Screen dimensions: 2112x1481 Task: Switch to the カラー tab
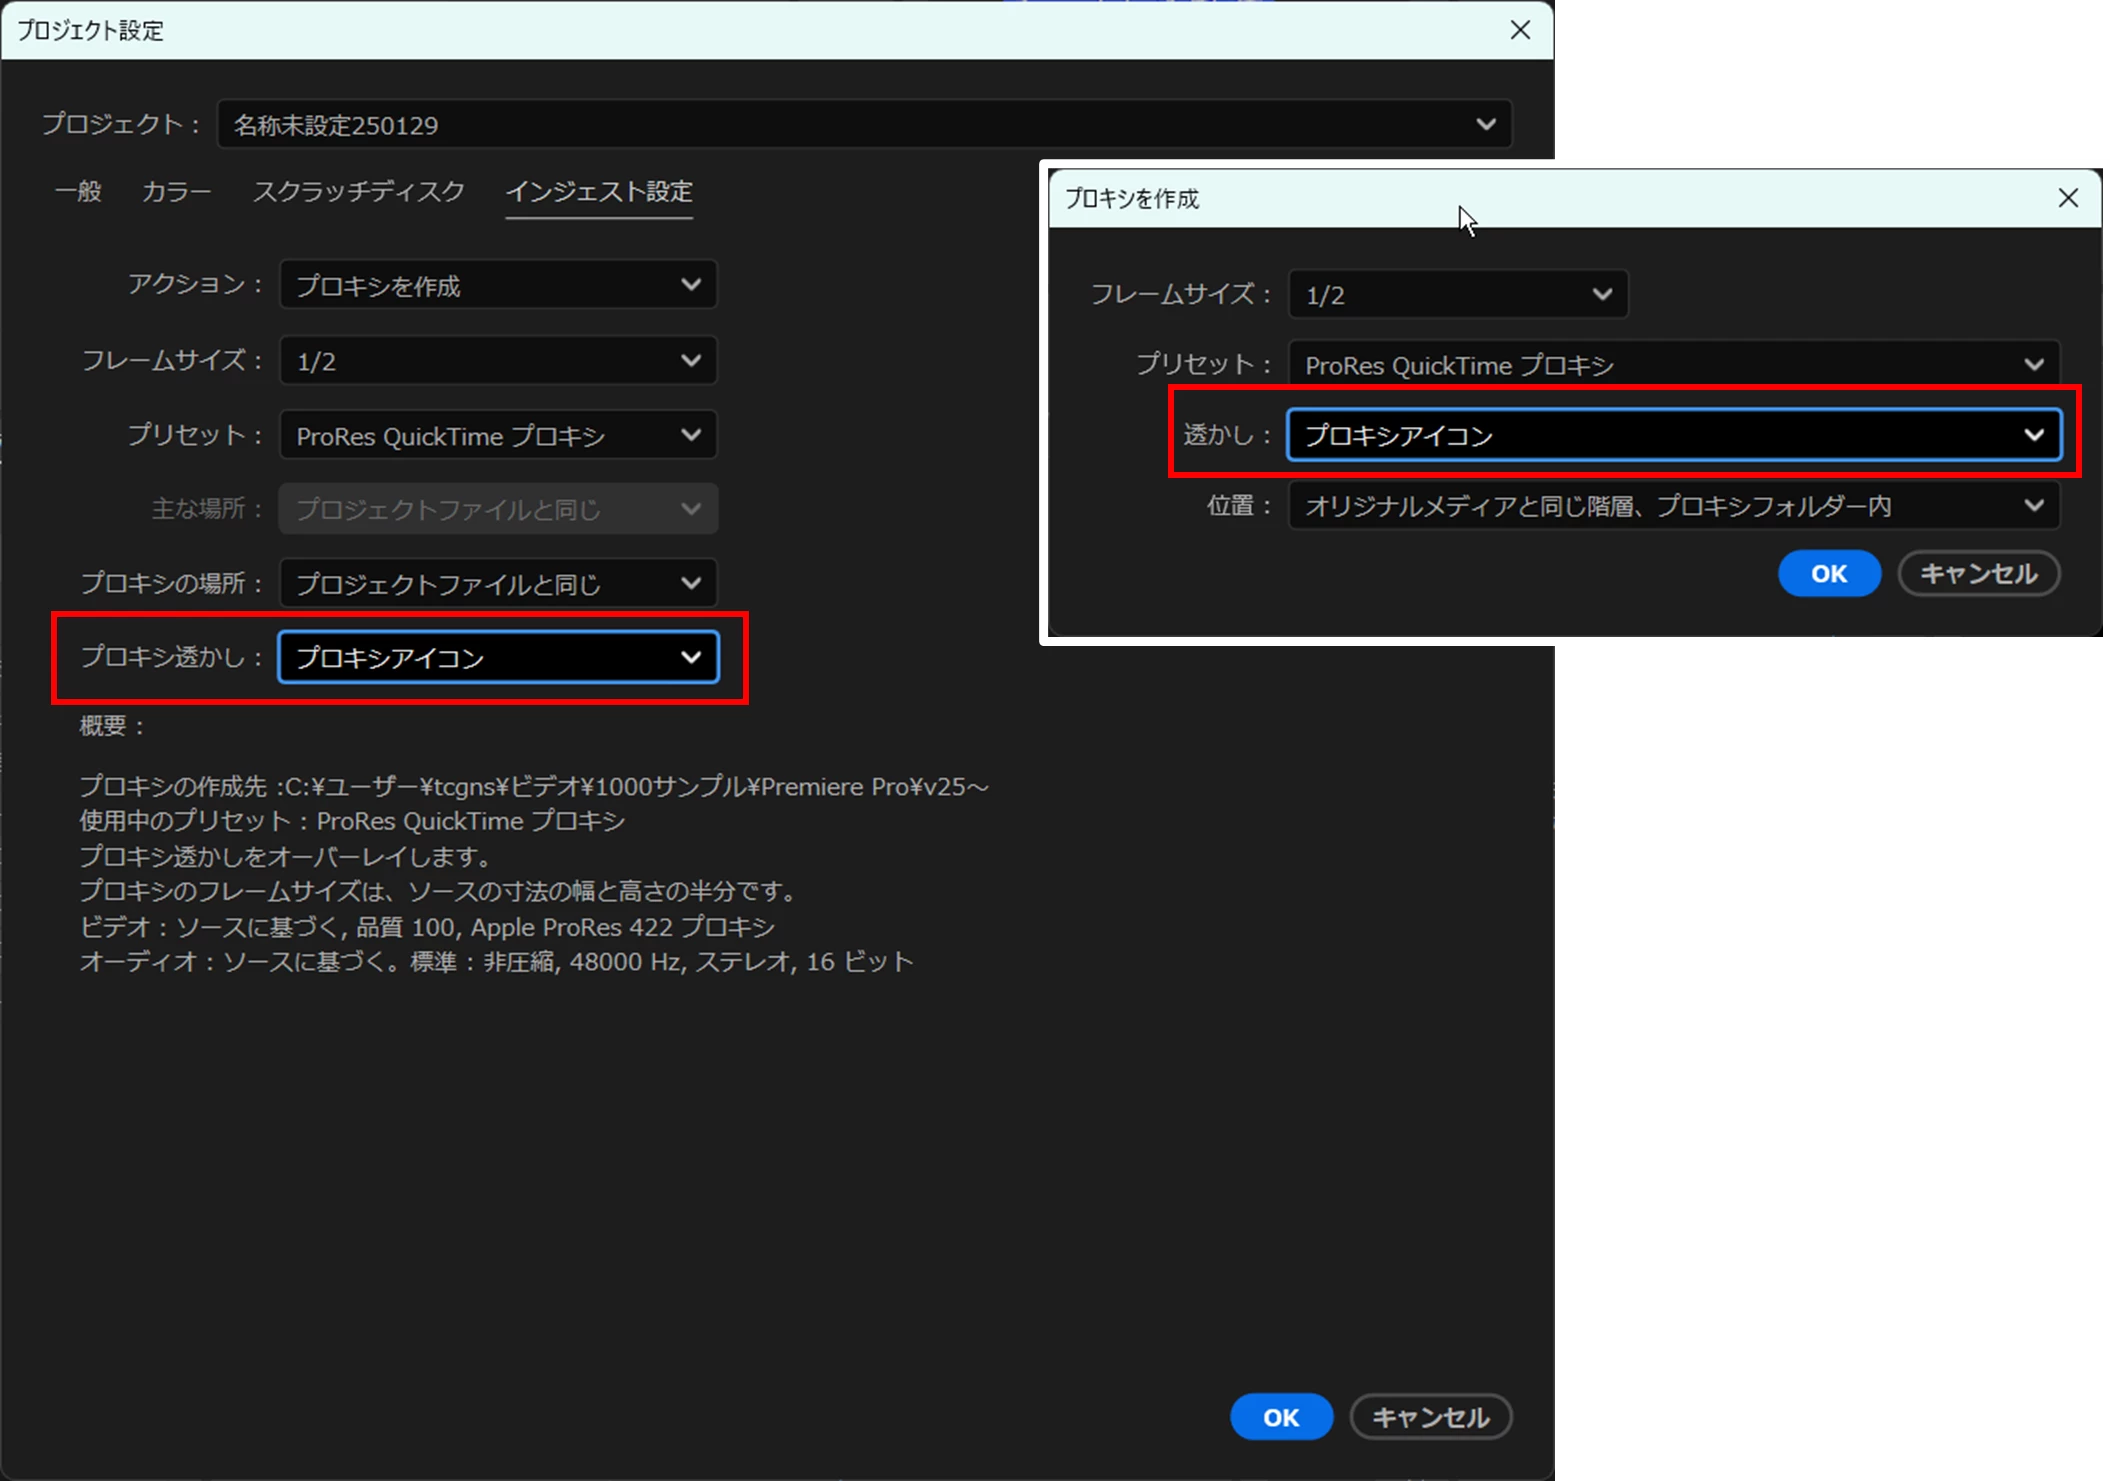[176, 191]
